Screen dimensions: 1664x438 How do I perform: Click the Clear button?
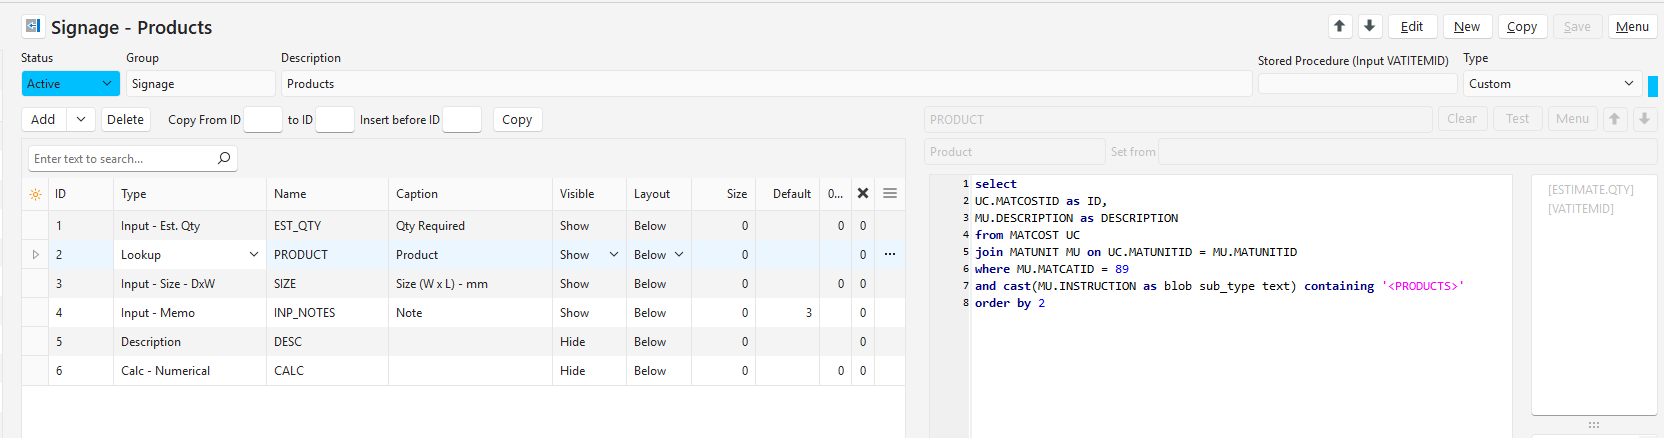(1462, 119)
